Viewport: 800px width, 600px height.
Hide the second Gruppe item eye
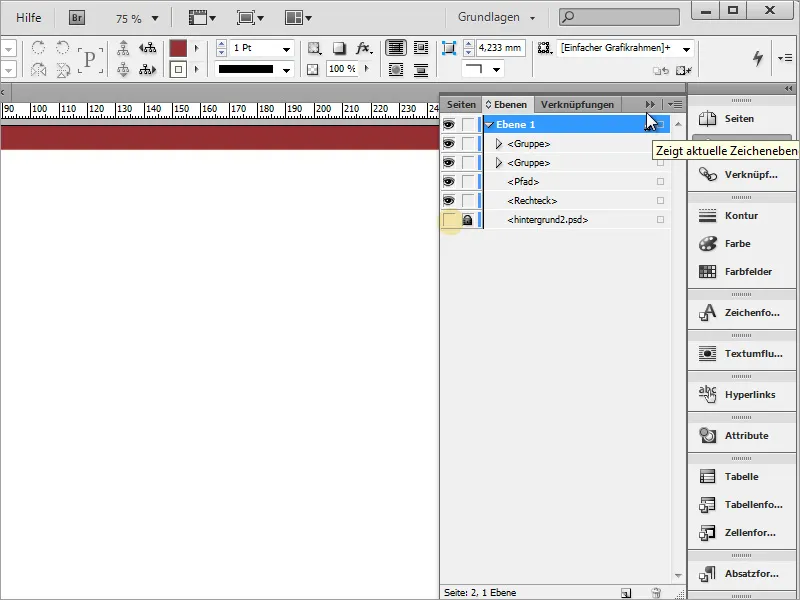point(448,162)
